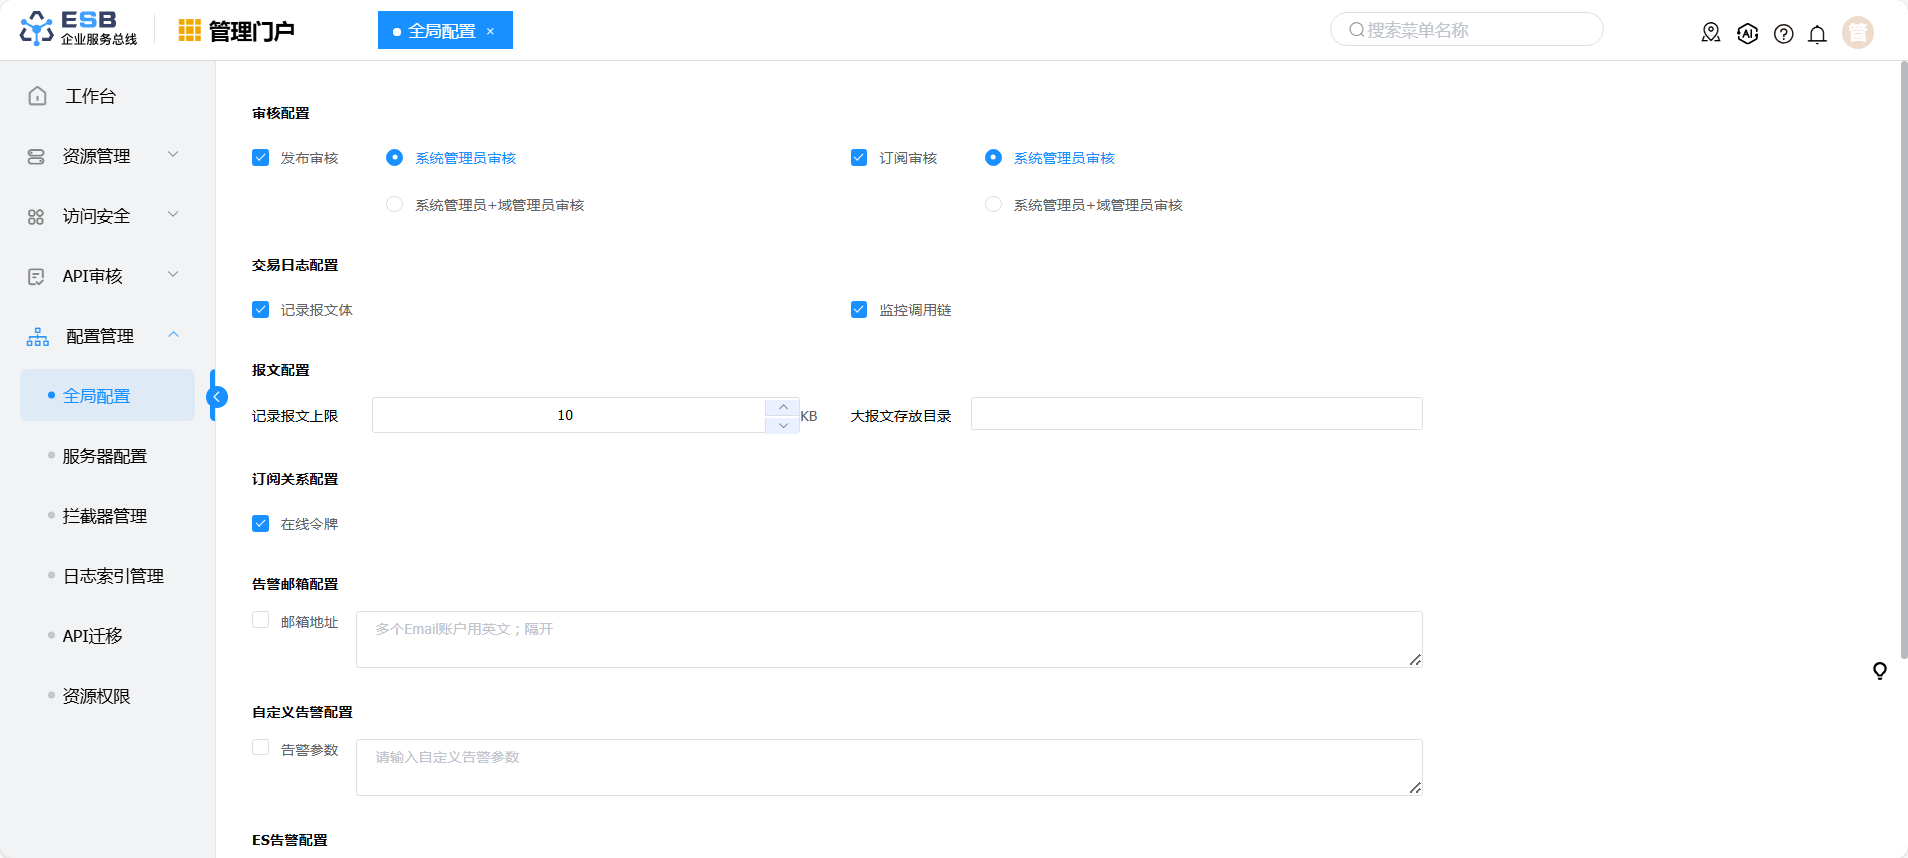Select 系统管理员+域管理员审核 for 订阅审核
The height and width of the screenshot is (858, 1908).
pos(993,204)
